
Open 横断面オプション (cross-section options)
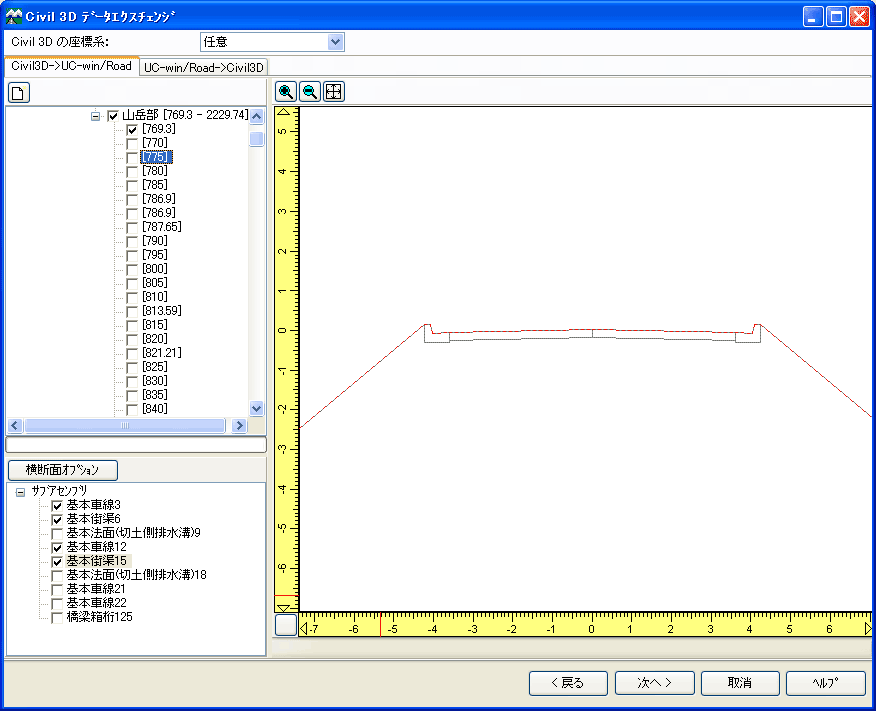[x=63, y=470]
